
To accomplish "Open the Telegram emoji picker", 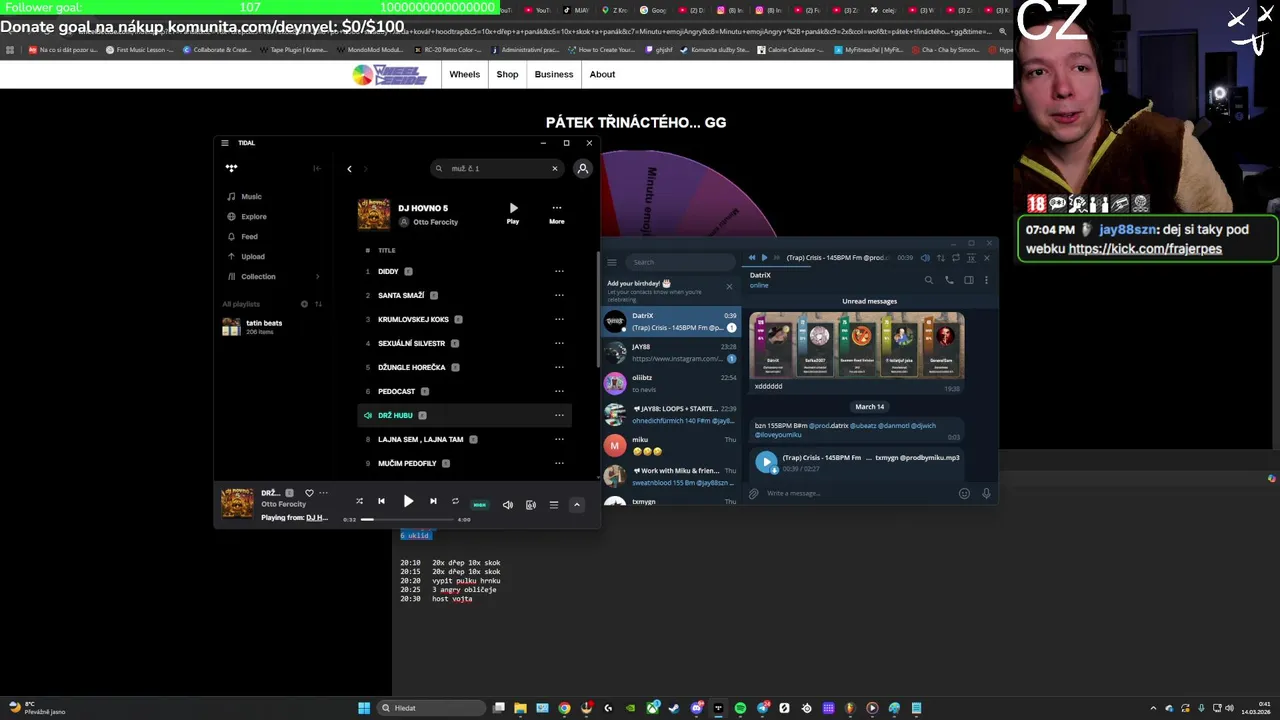I will pyautogui.click(x=964, y=493).
